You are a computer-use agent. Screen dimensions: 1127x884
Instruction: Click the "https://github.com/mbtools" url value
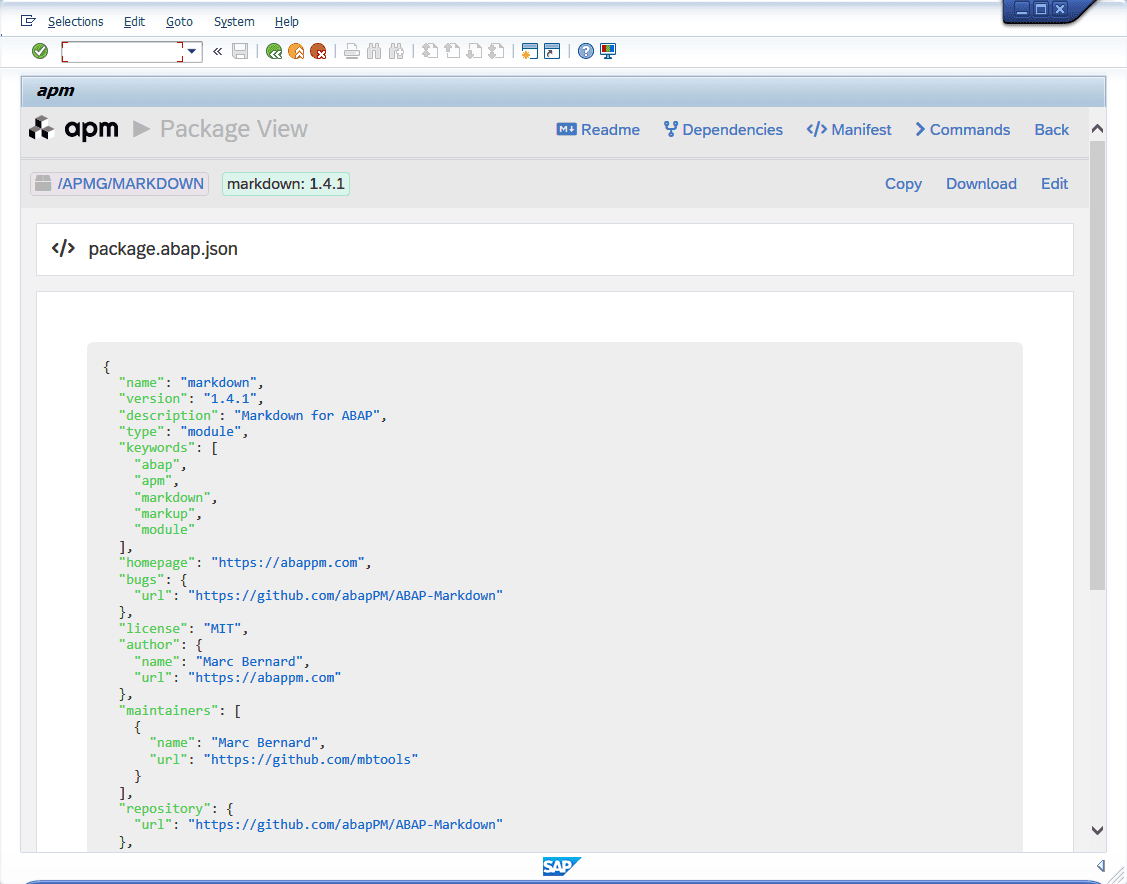pos(311,760)
